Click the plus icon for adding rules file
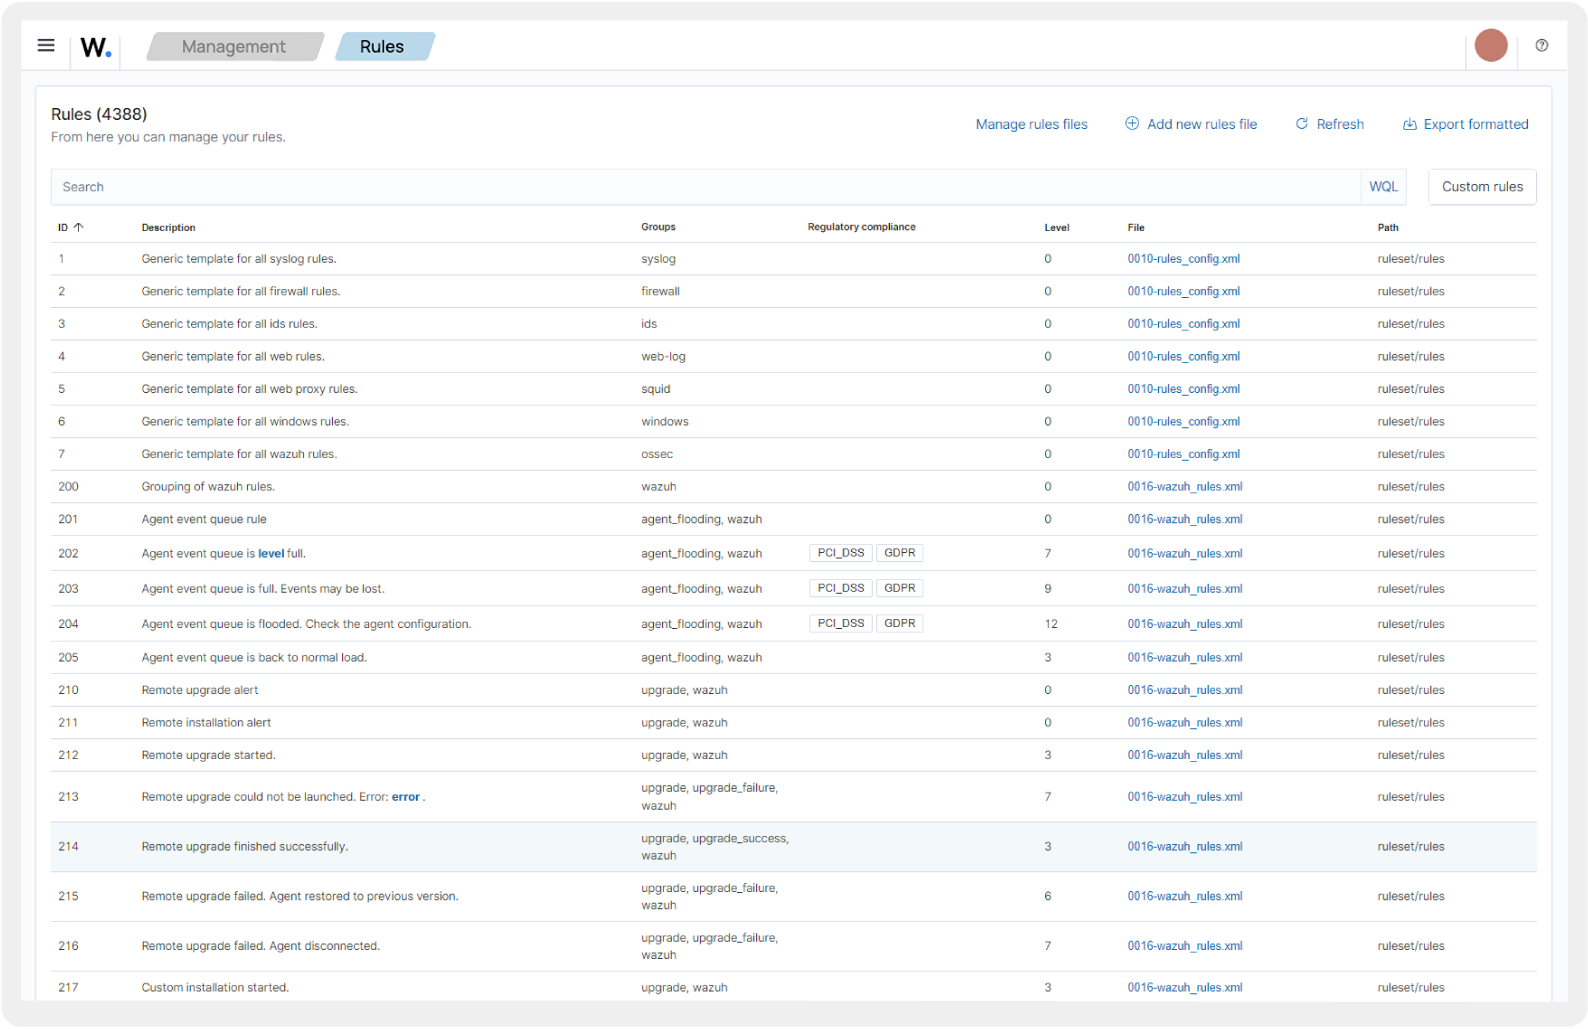Screen dimensions: 1588x1029 (x=1132, y=124)
